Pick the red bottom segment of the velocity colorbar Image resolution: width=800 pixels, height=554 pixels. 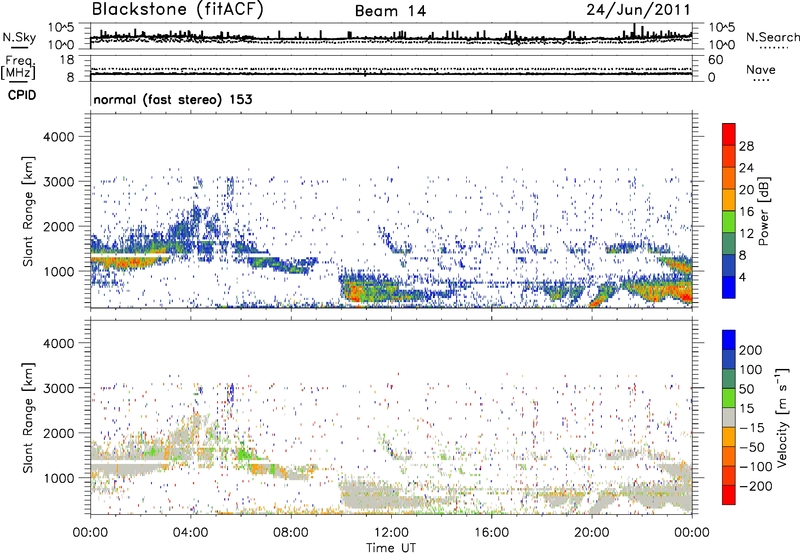[x=729, y=495]
